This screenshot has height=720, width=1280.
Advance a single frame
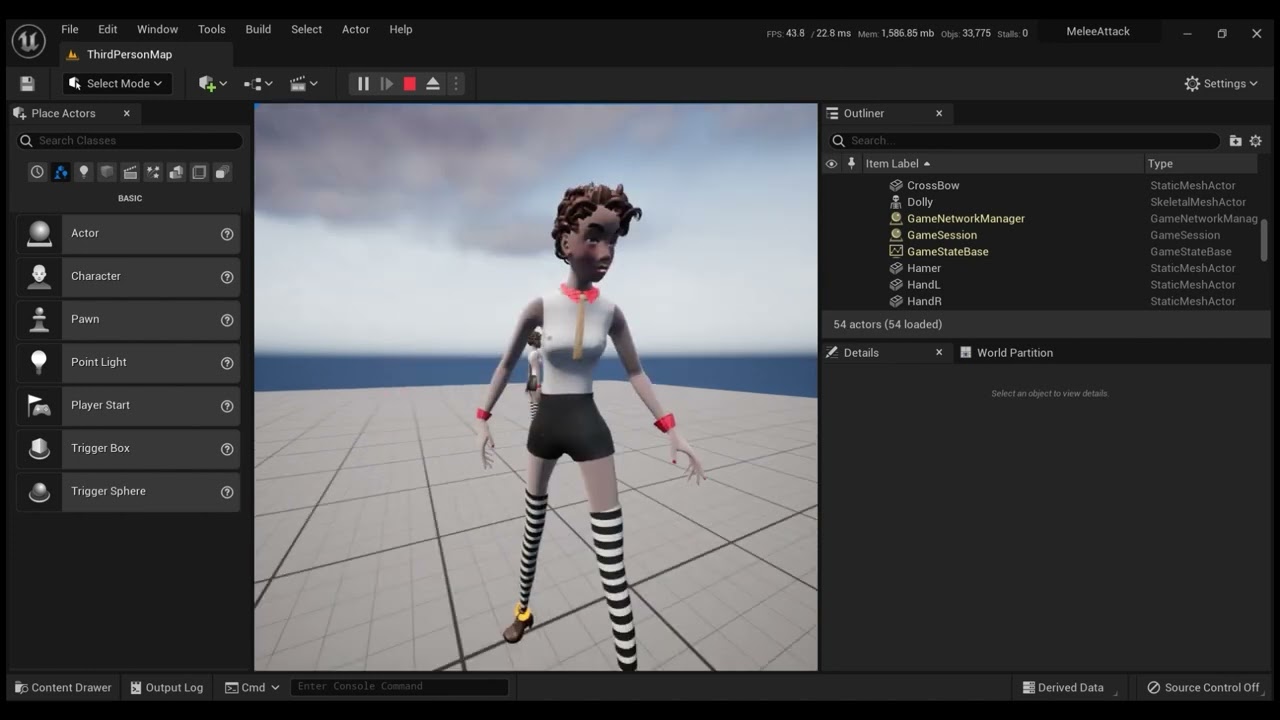(387, 84)
